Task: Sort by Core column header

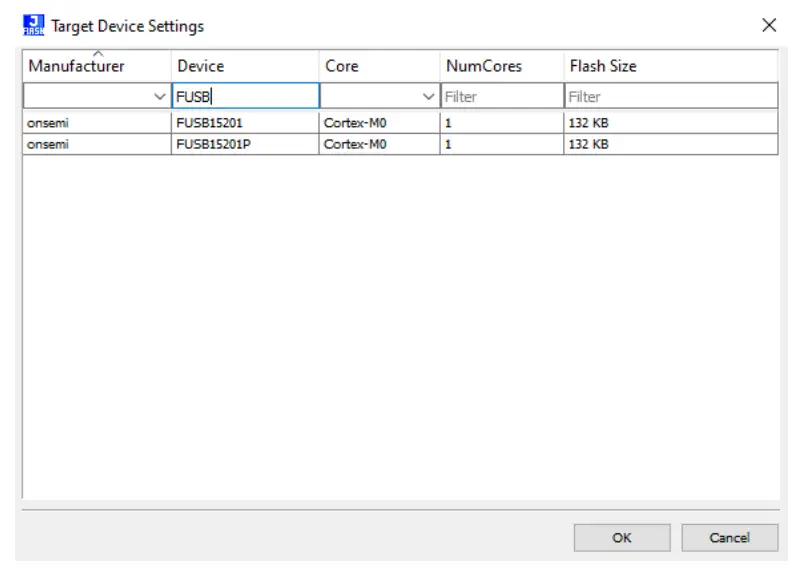Action: coord(379,66)
